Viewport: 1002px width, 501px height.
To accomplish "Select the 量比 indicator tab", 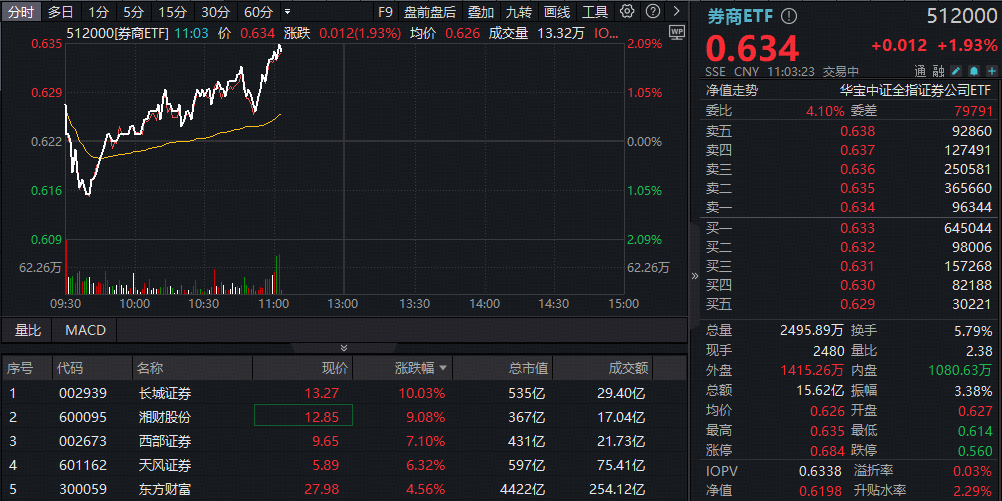I will 27,330.
